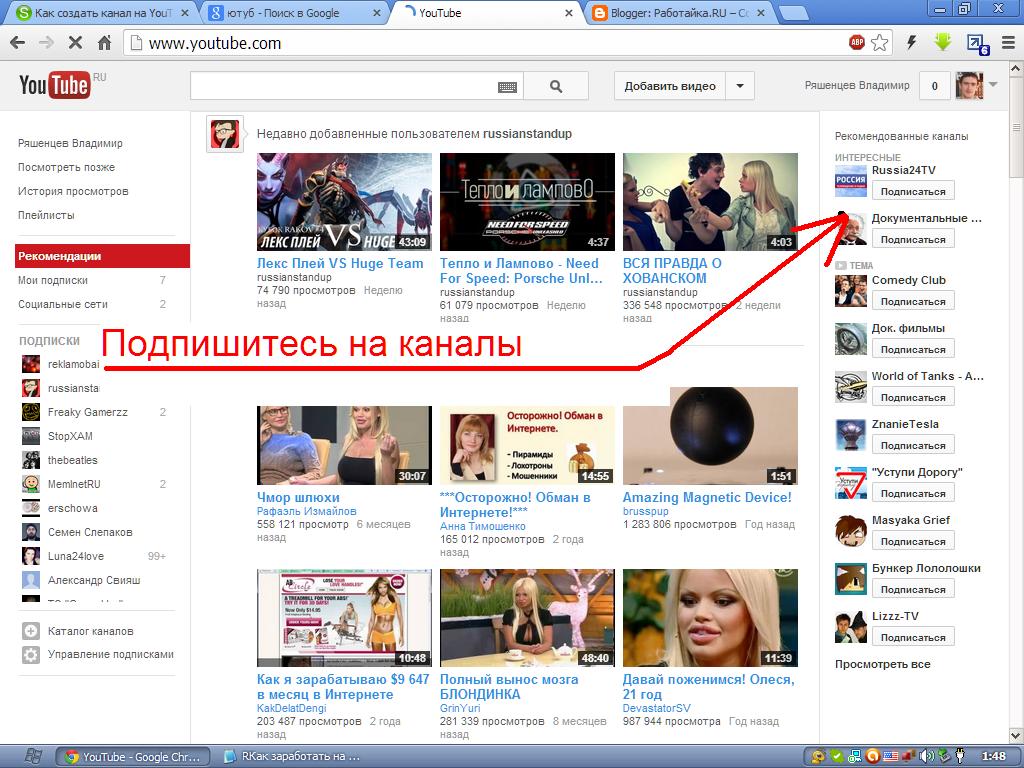Screen dimensions: 1024x768
Task: Click the Добавить видео button
Action: 670,86
